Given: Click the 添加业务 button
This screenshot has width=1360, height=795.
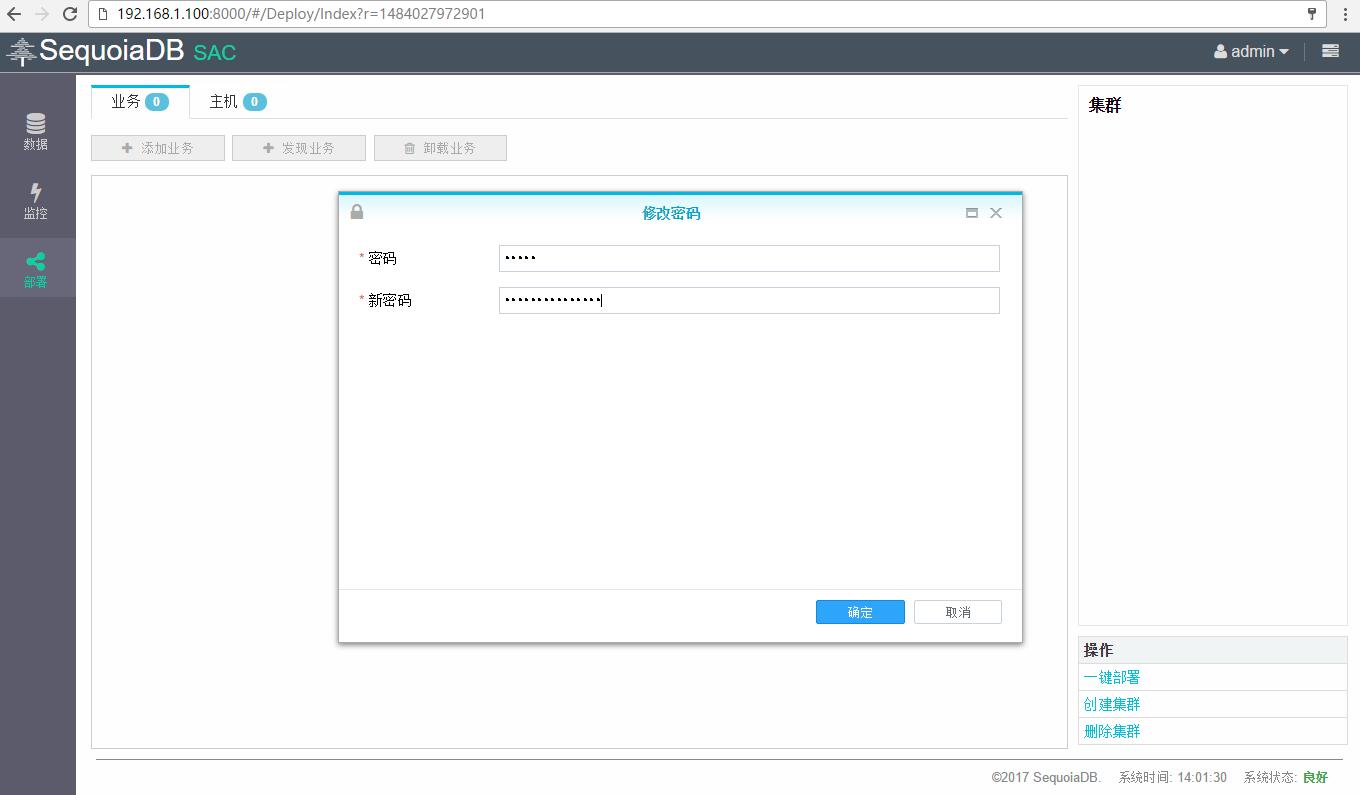Looking at the screenshot, I should point(158,148).
